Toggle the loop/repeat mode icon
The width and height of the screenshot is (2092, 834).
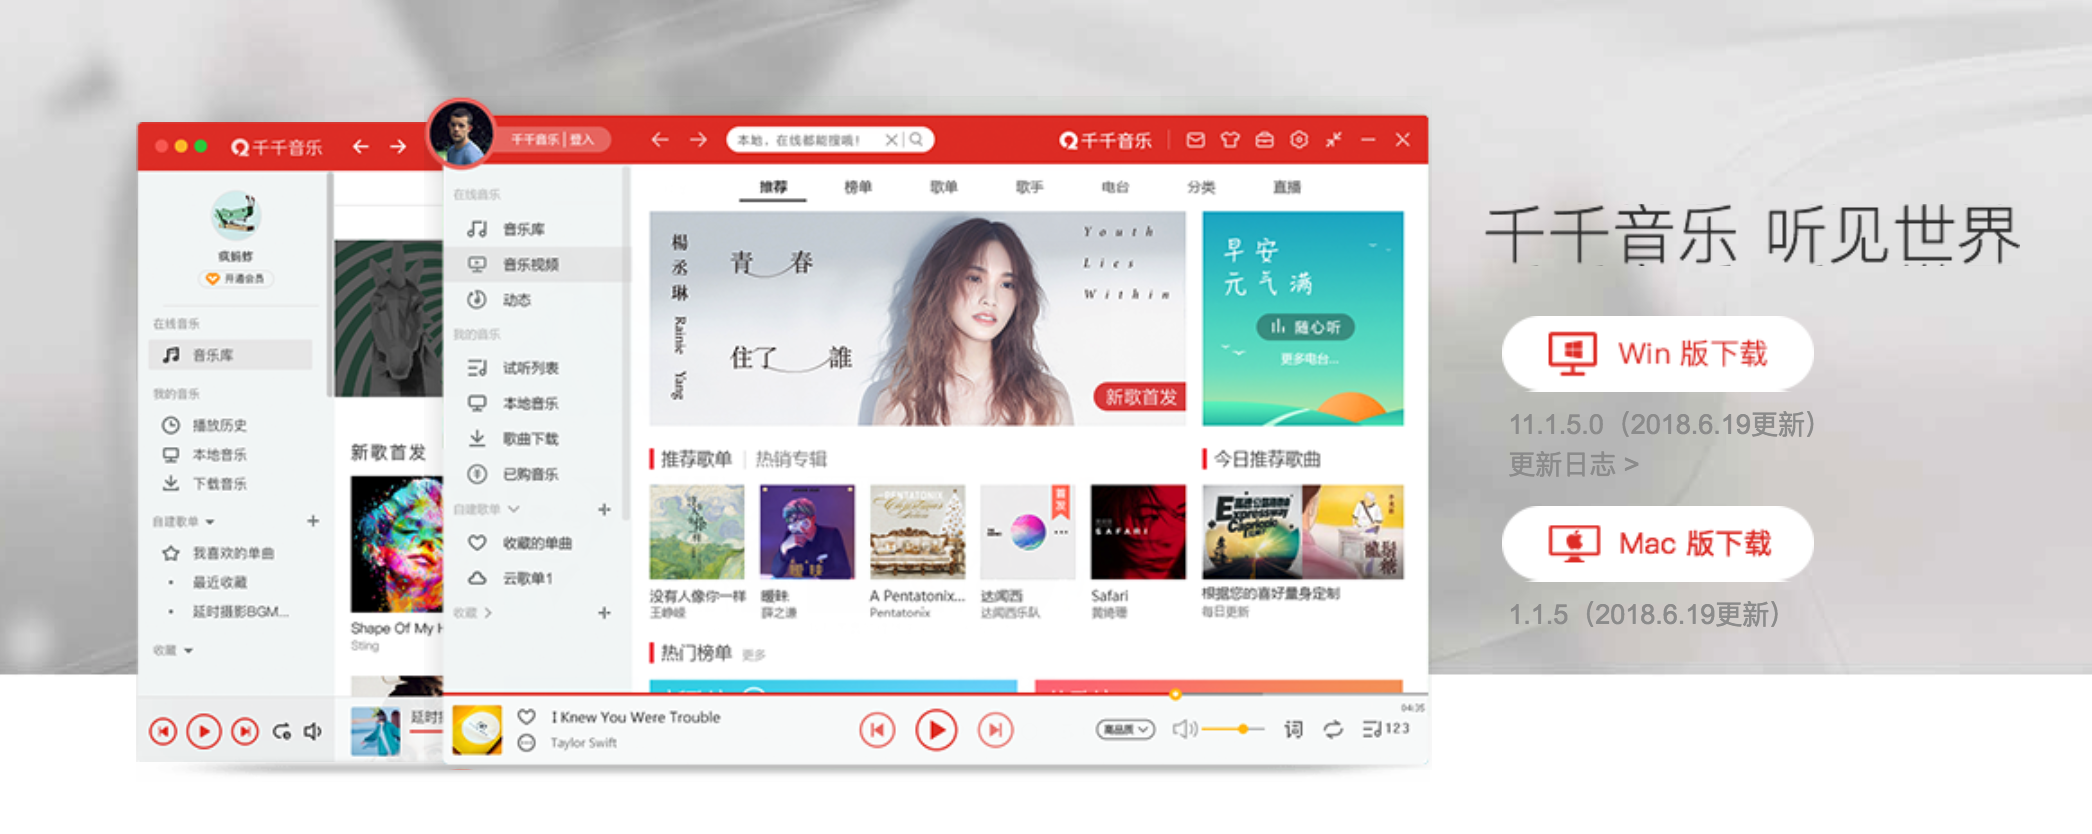click(1333, 729)
